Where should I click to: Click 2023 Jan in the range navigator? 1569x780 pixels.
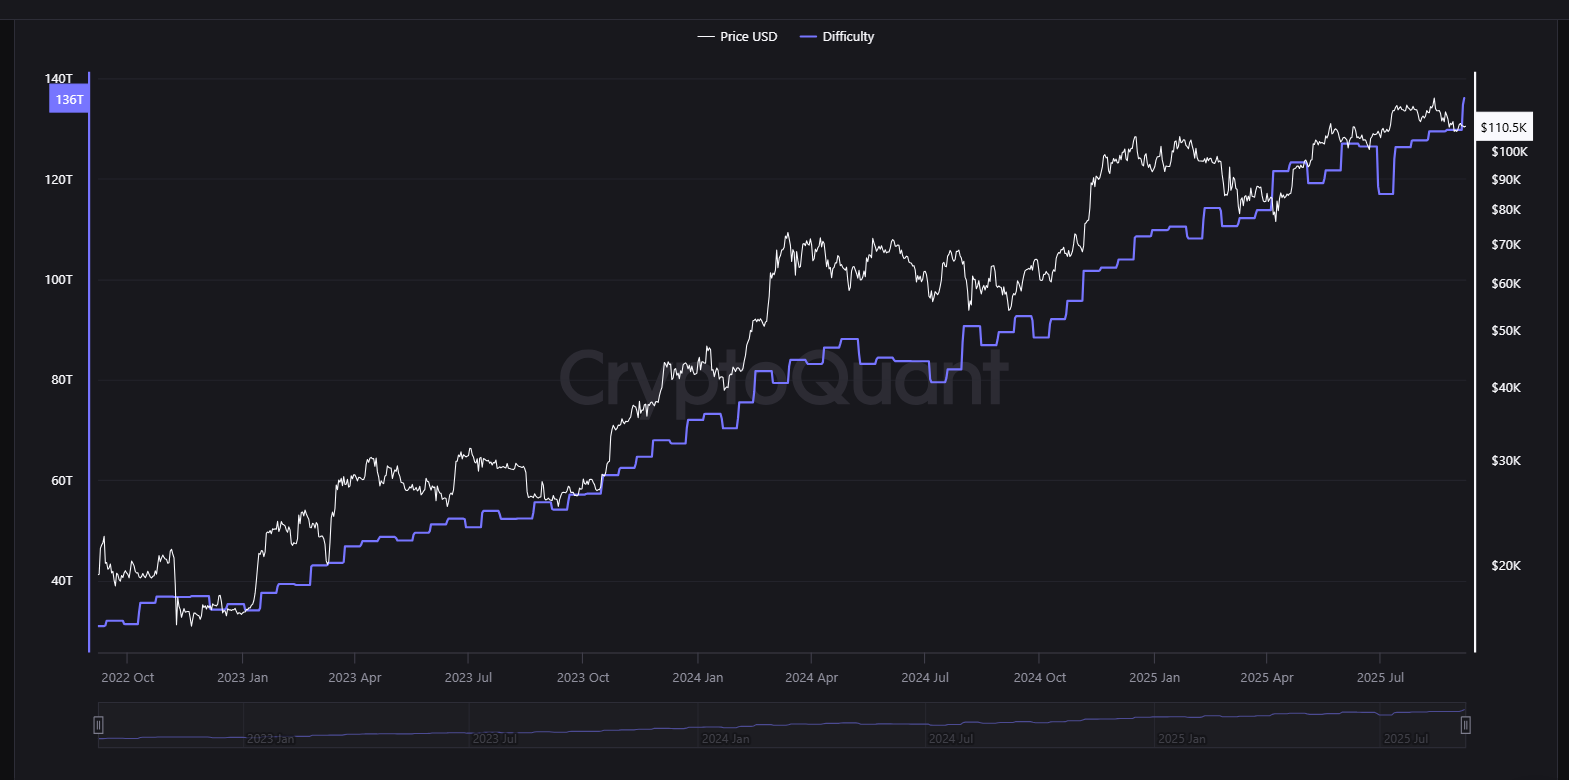point(270,739)
